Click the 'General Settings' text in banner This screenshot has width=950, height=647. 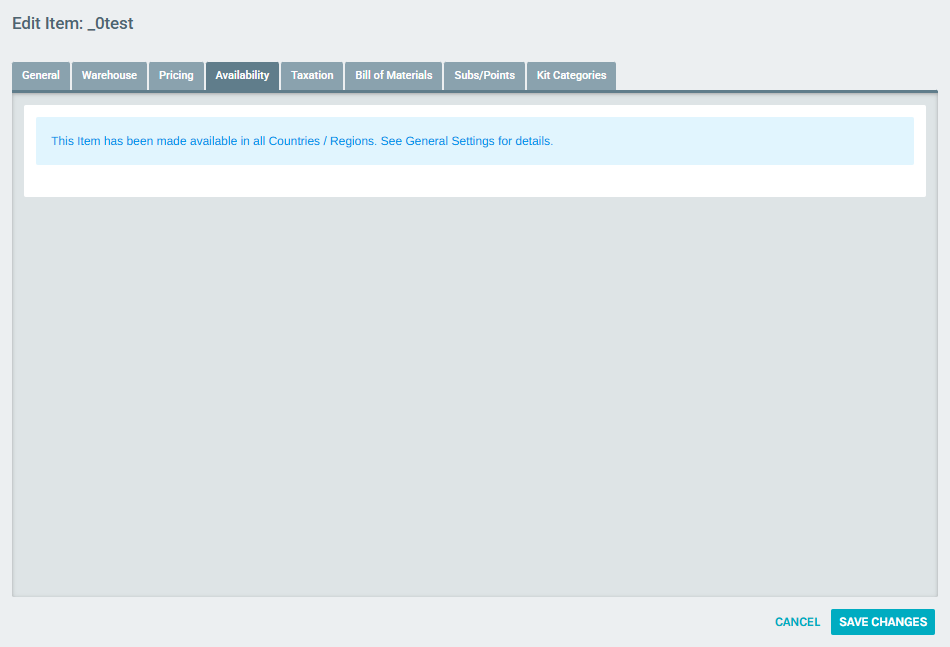click(x=449, y=141)
